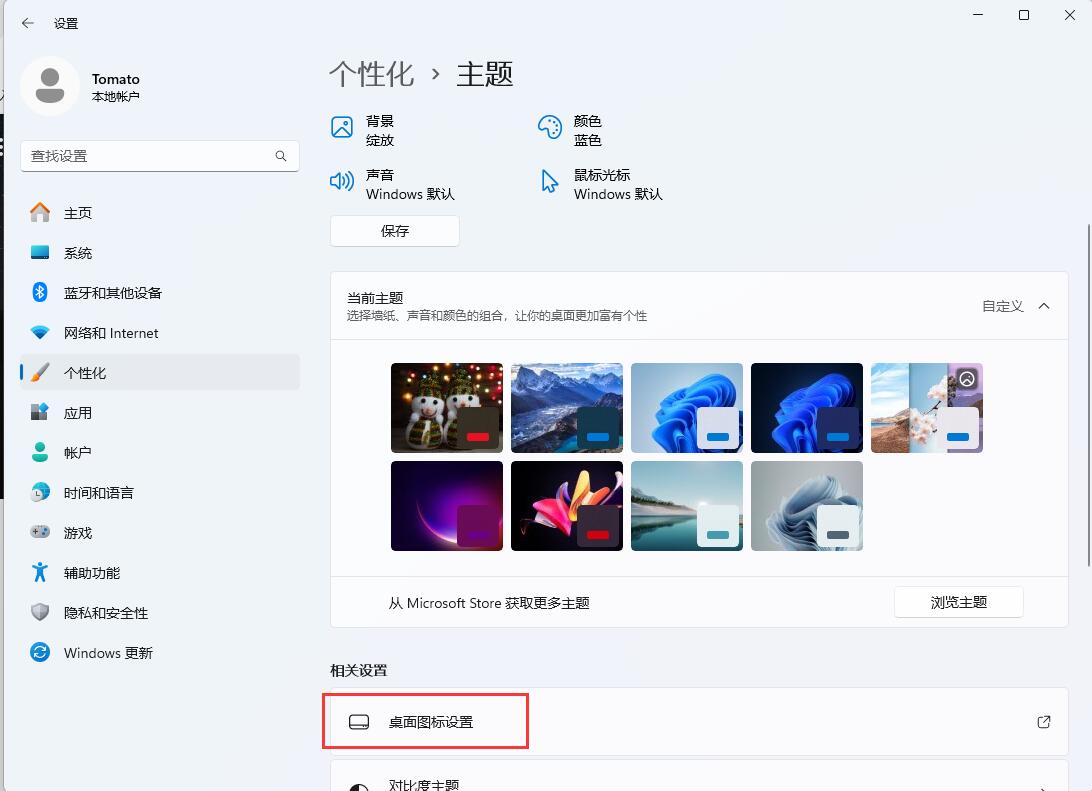Screen dimensions: 1092x791
Task: Expand the 对比度主题 row
Action: coord(1043,785)
